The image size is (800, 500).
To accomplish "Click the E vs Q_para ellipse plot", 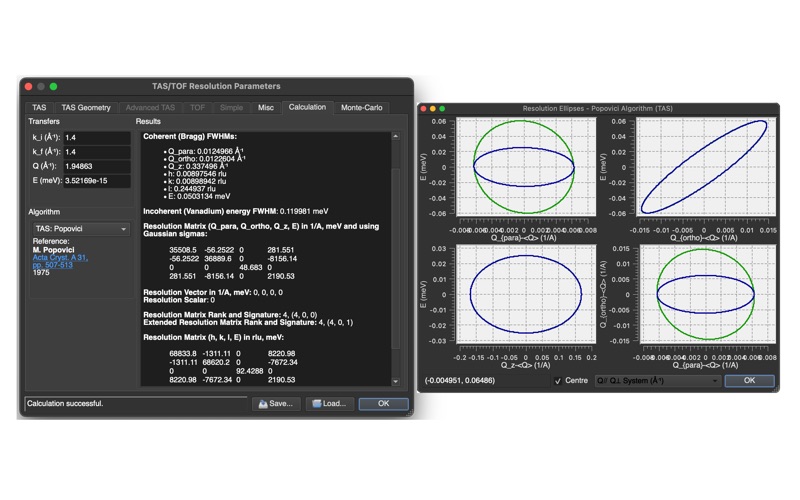I will pyautogui.click(x=526, y=167).
